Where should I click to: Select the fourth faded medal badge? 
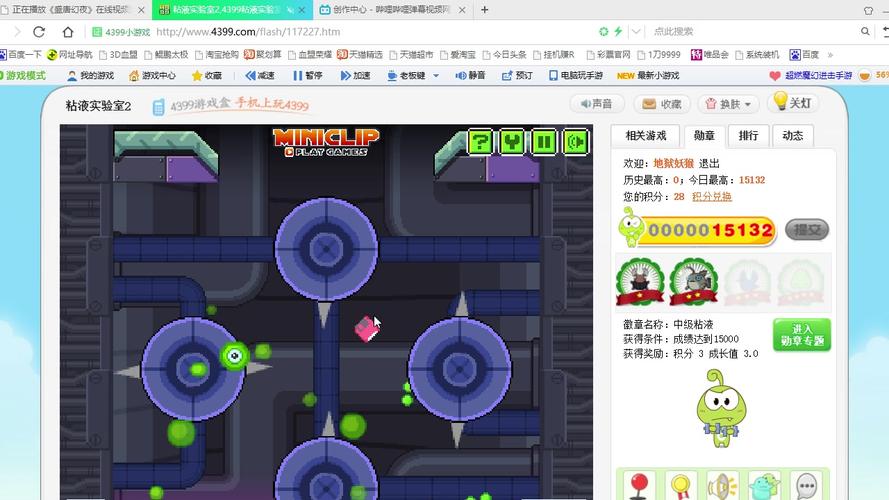pyautogui.click(x=800, y=282)
